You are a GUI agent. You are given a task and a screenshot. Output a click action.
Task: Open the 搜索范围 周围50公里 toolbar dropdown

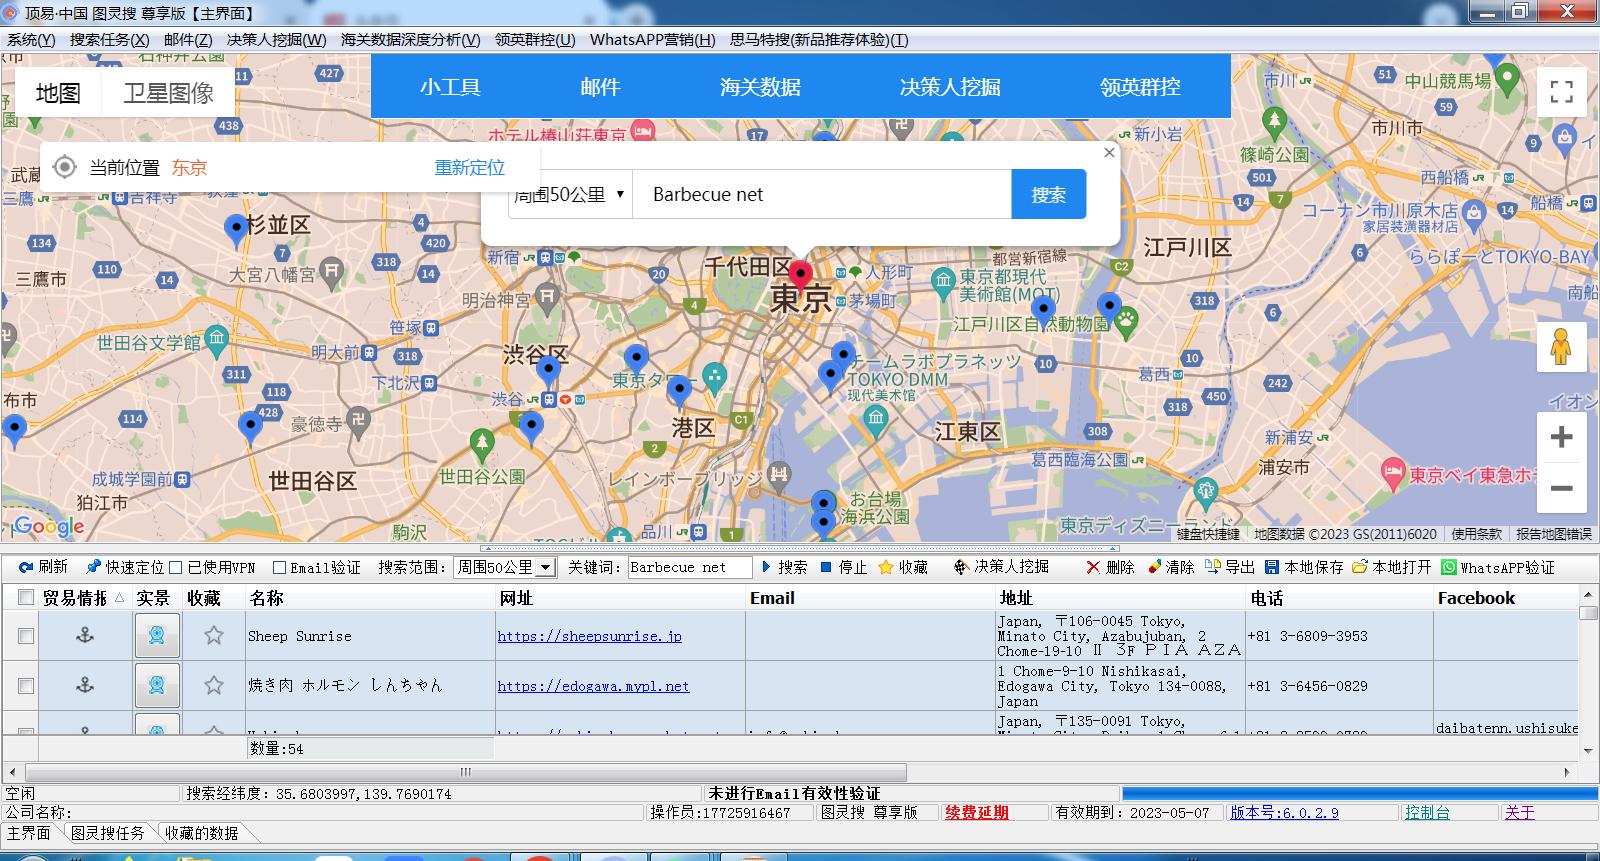pyautogui.click(x=504, y=567)
